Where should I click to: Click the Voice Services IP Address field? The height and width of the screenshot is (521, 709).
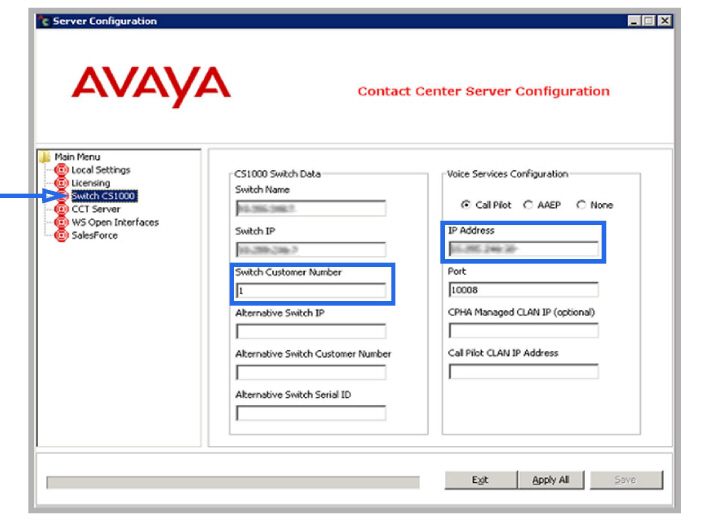coord(524,249)
